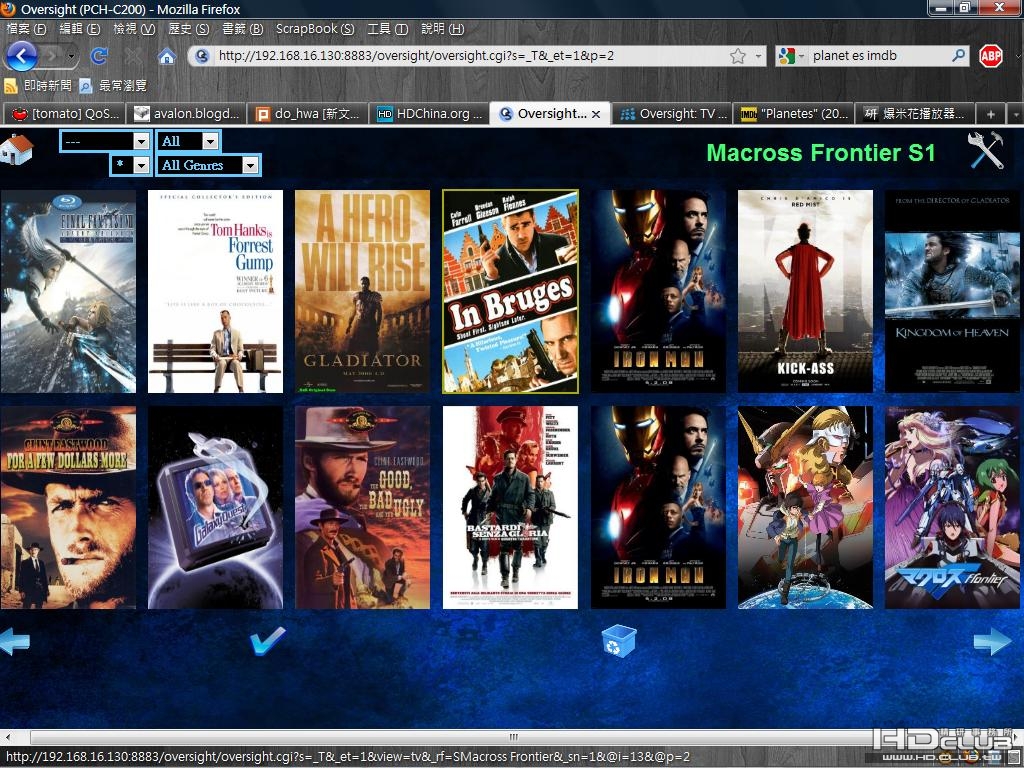The width and height of the screenshot is (1024, 768).
Task: Open the news feed bookmark (即時新聞)
Action: pos(37,86)
